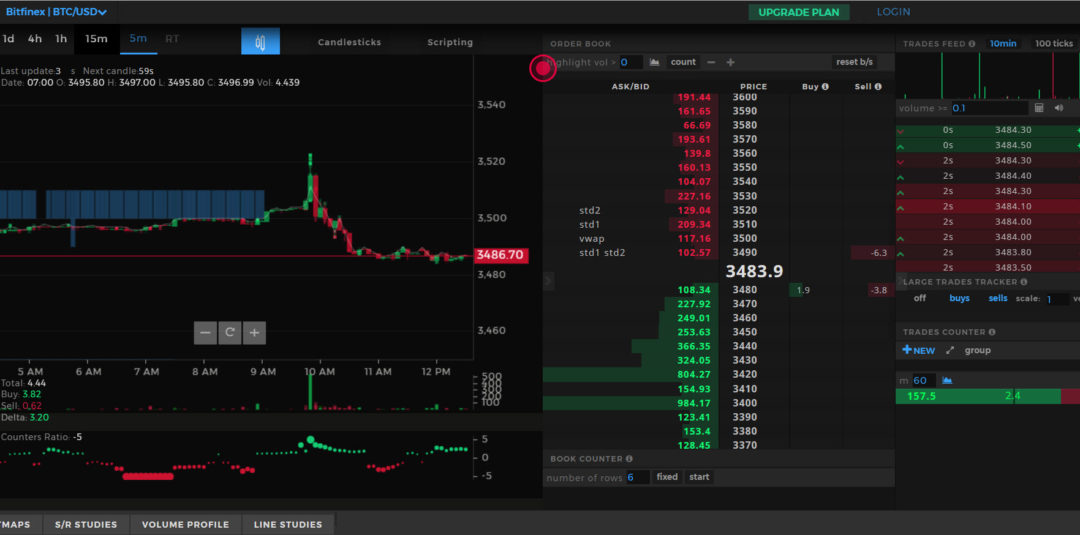Open the Volume Profile tab
The image size is (1080, 535).
tap(185, 524)
